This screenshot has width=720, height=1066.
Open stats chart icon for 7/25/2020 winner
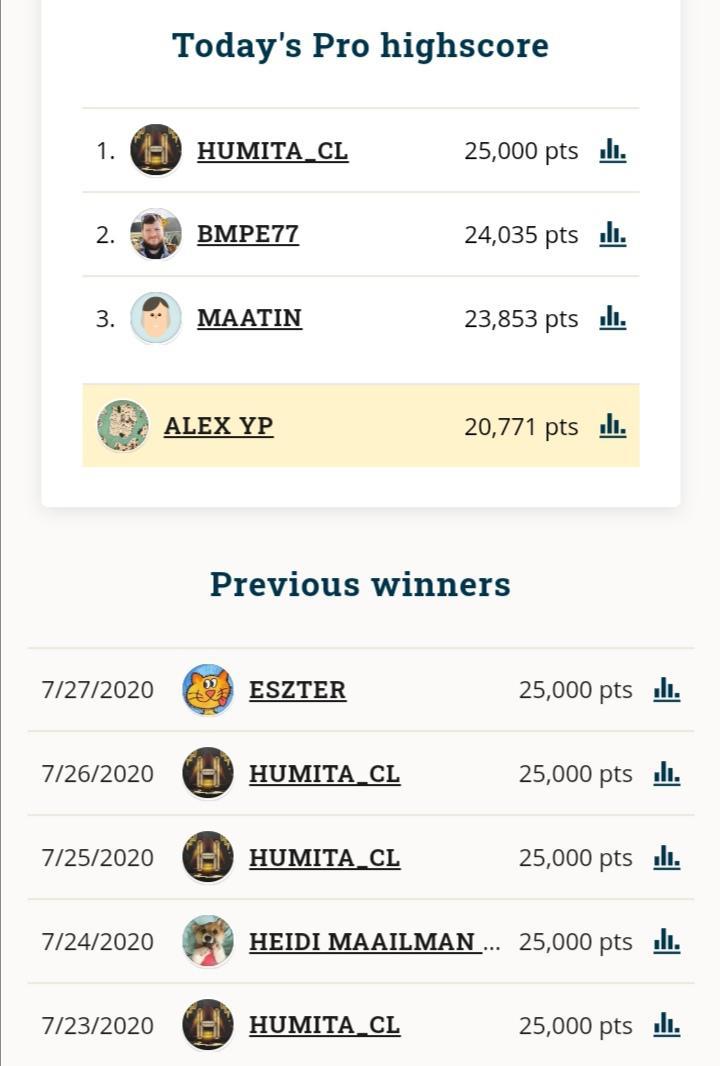click(x=667, y=858)
